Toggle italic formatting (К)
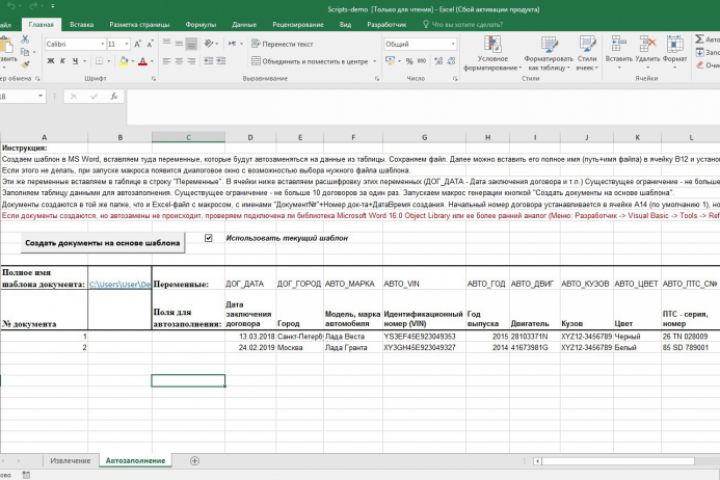The image size is (720, 480). [63, 61]
